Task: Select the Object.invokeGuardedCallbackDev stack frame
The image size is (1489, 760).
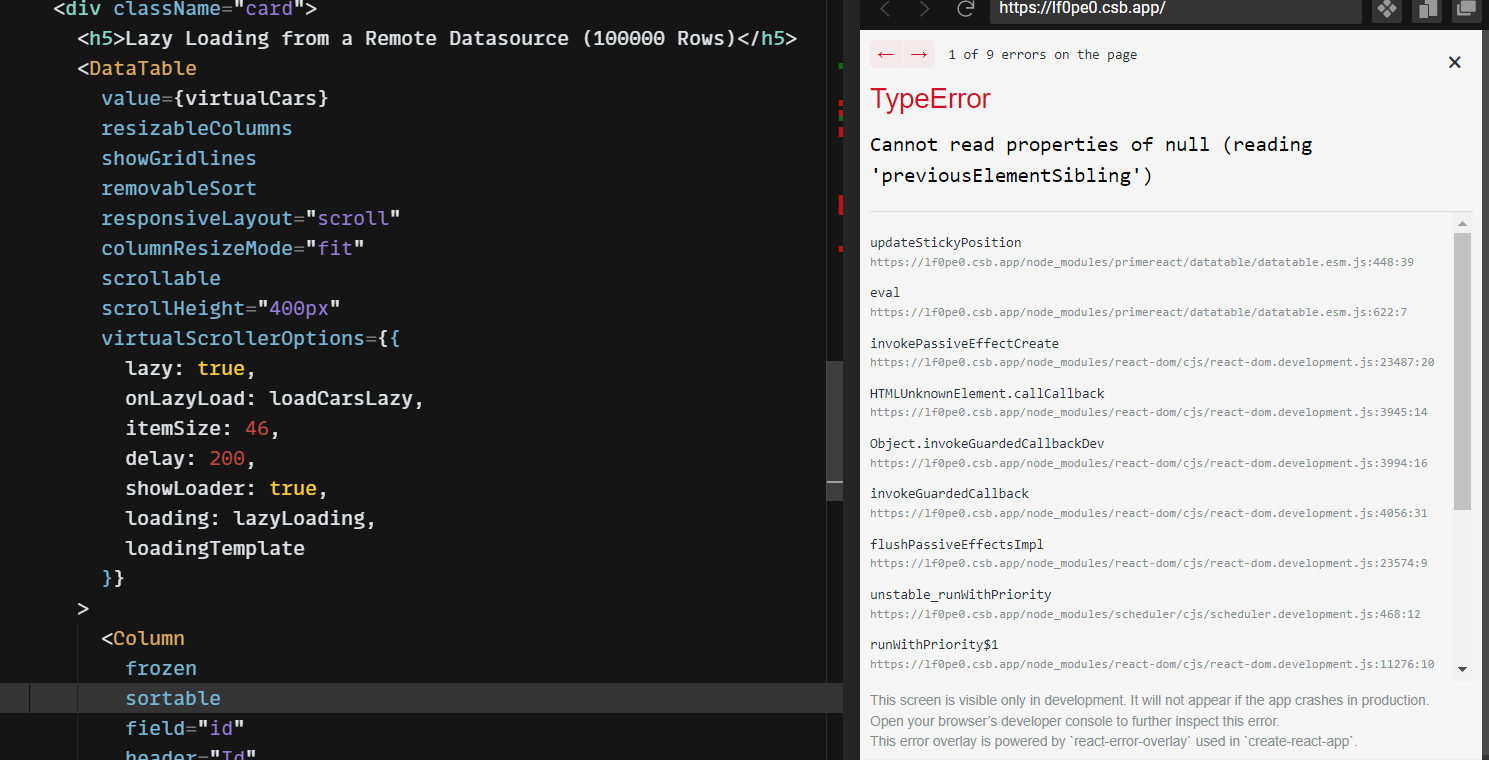Action: pyautogui.click(x=987, y=444)
